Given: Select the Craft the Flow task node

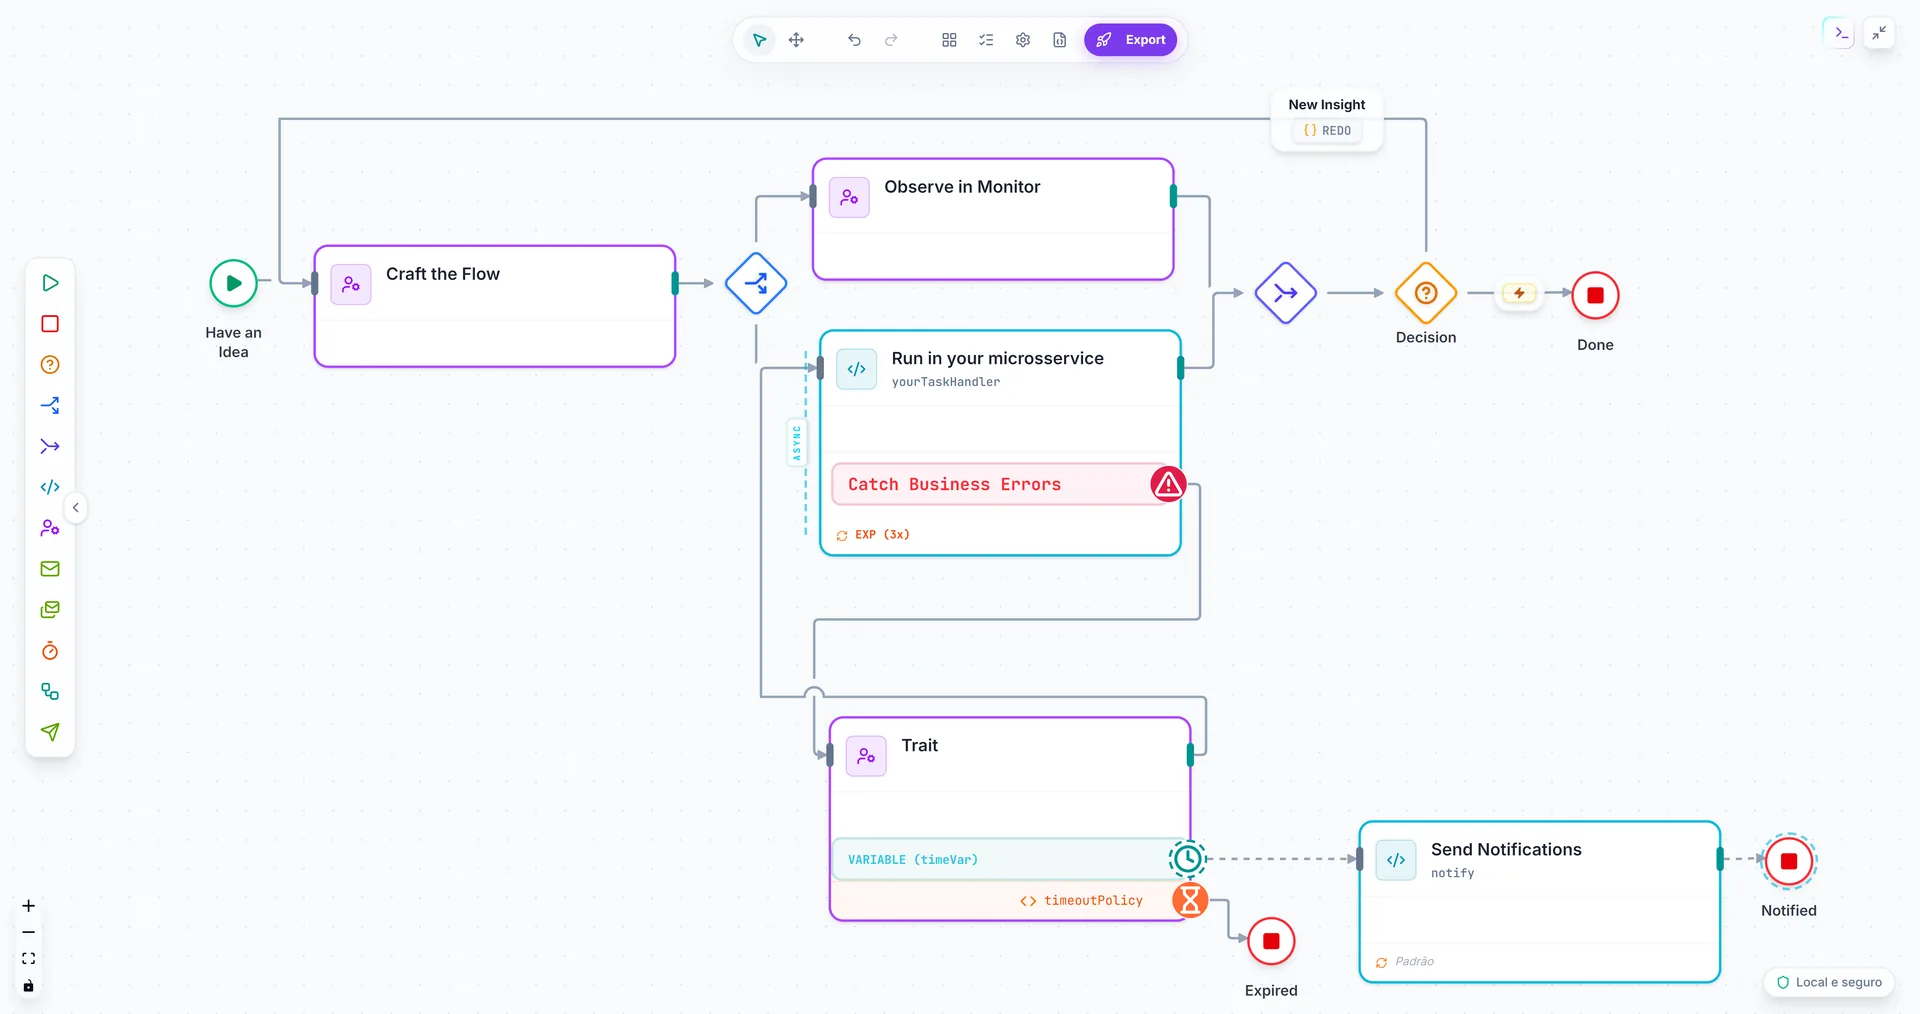Looking at the screenshot, I should (495, 306).
